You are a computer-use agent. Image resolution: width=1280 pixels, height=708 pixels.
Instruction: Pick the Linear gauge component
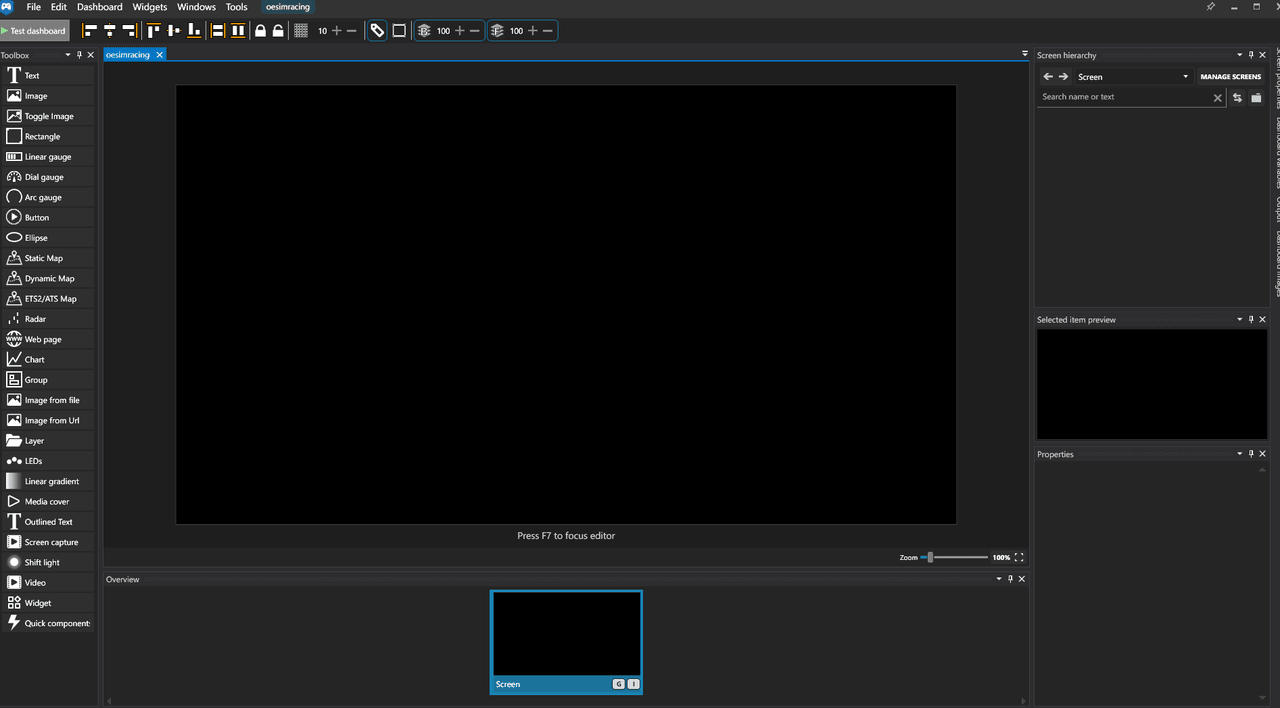[x=47, y=157]
